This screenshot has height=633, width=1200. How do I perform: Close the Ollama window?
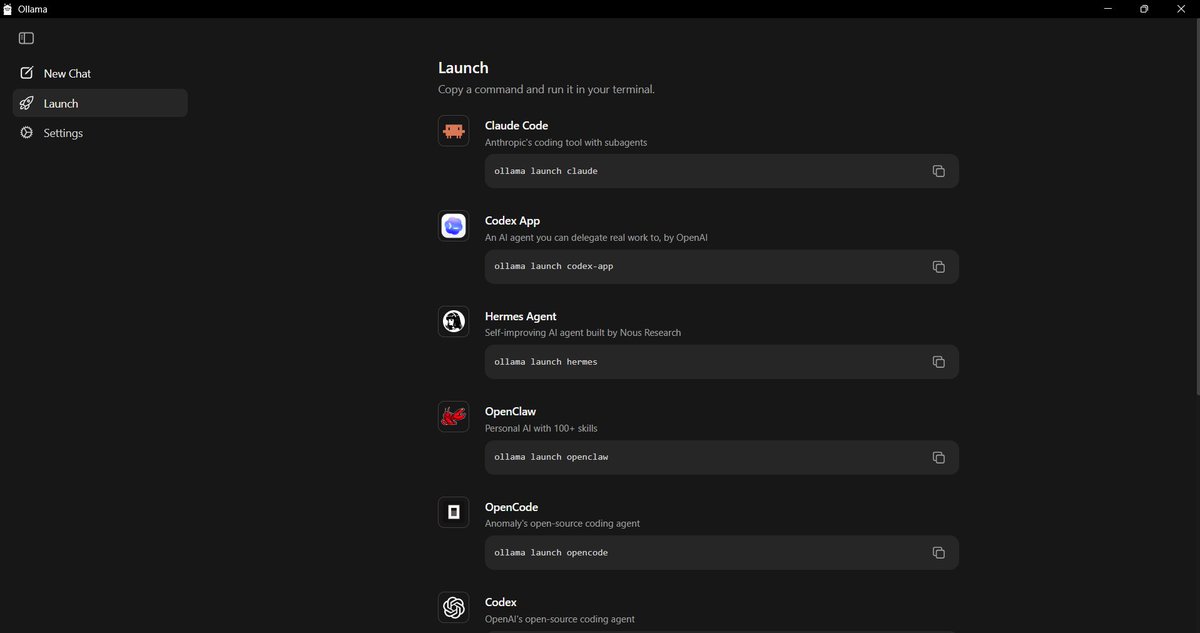point(1181,9)
